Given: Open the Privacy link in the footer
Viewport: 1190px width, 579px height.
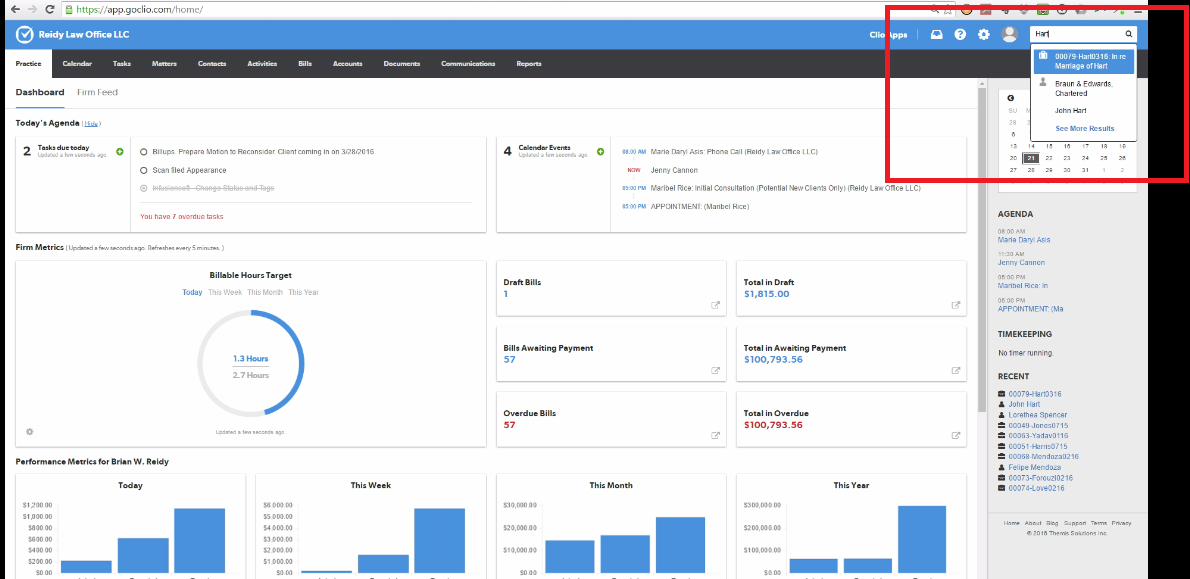Looking at the screenshot, I should [1121, 522].
